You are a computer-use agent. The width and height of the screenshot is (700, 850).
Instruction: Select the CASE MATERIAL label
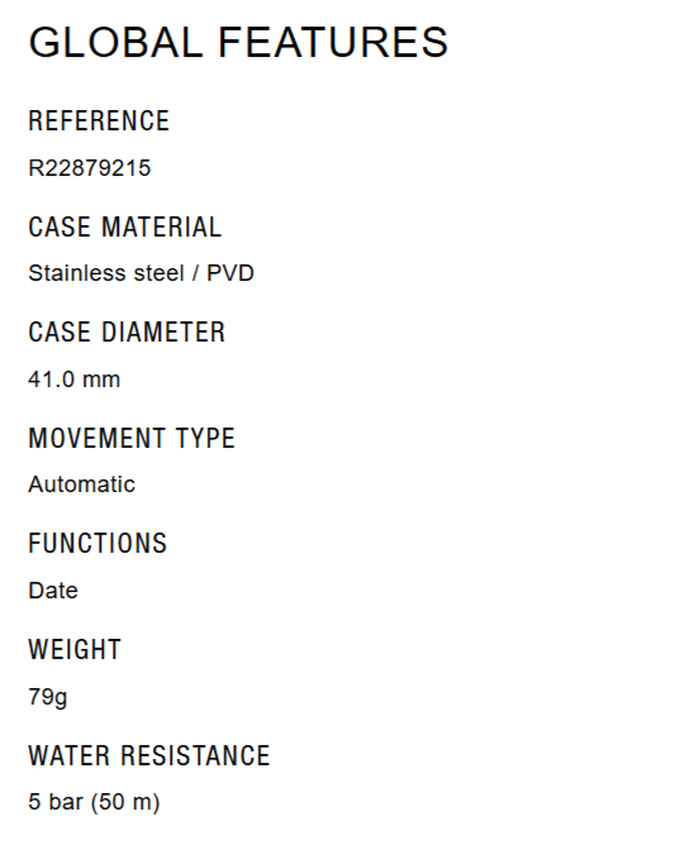tap(124, 227)
